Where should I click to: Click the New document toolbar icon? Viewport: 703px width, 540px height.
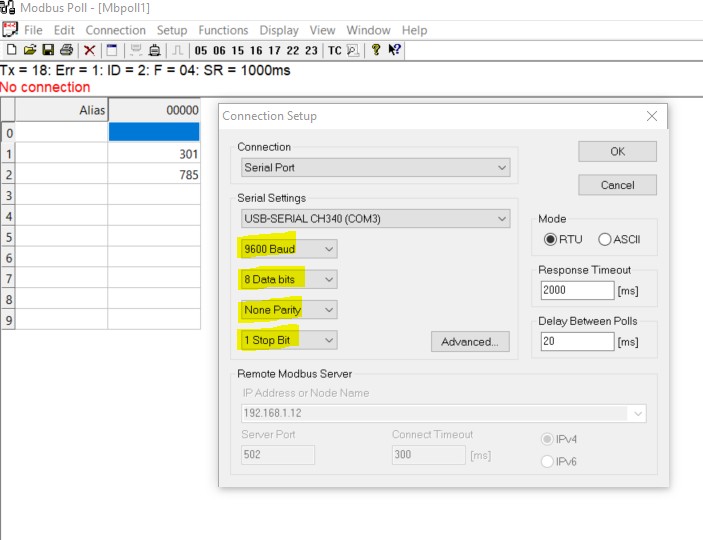pos(11,49)
